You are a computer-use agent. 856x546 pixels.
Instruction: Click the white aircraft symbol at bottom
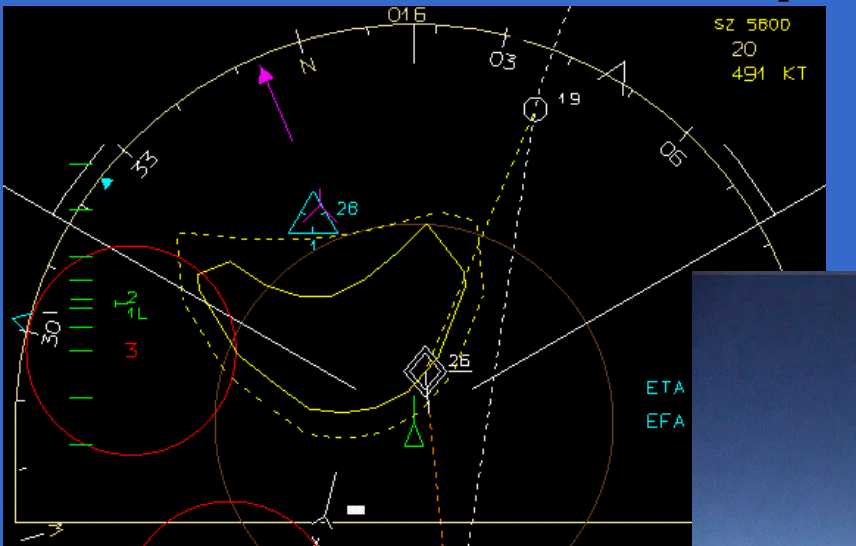click(x=325, y=516)
